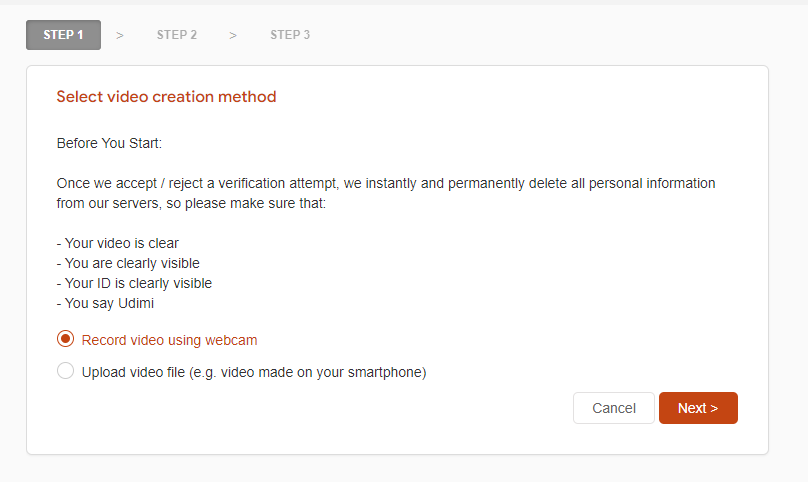The width and height of the screenshot is (808, 482).
Task: Select the Record video using webcam radio button
Action: click(66, 340)
